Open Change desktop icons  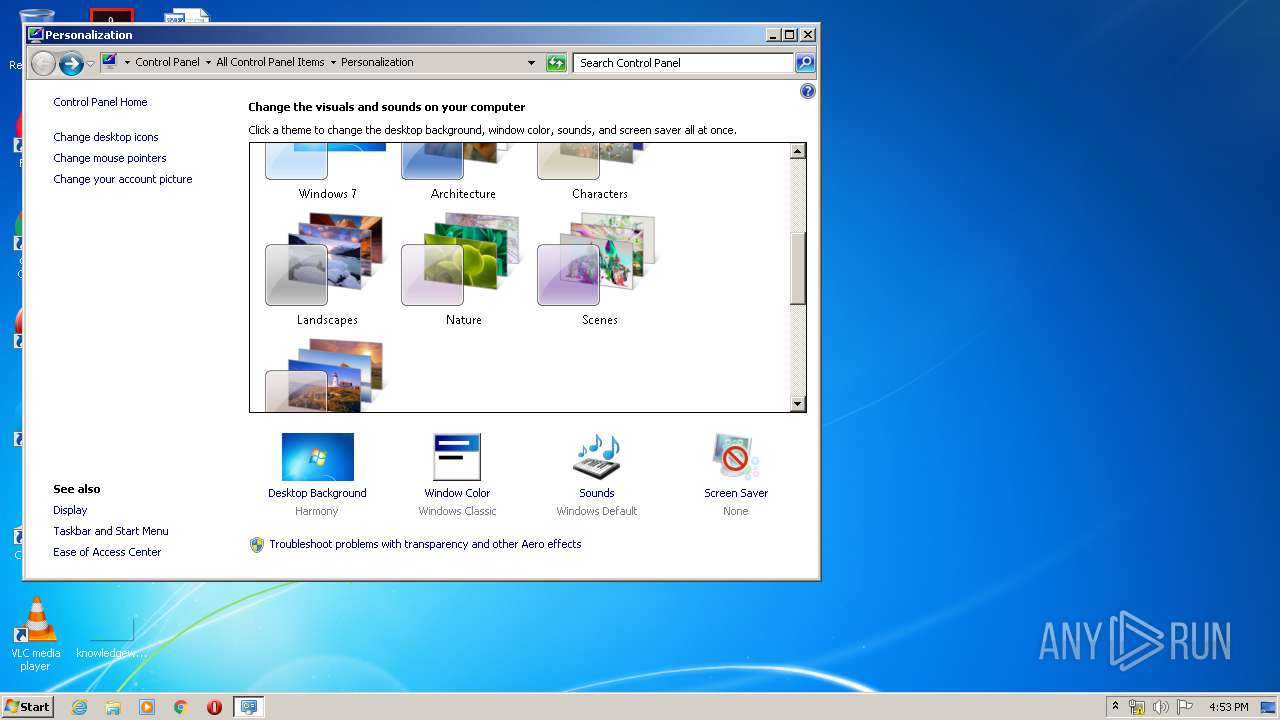106,137
